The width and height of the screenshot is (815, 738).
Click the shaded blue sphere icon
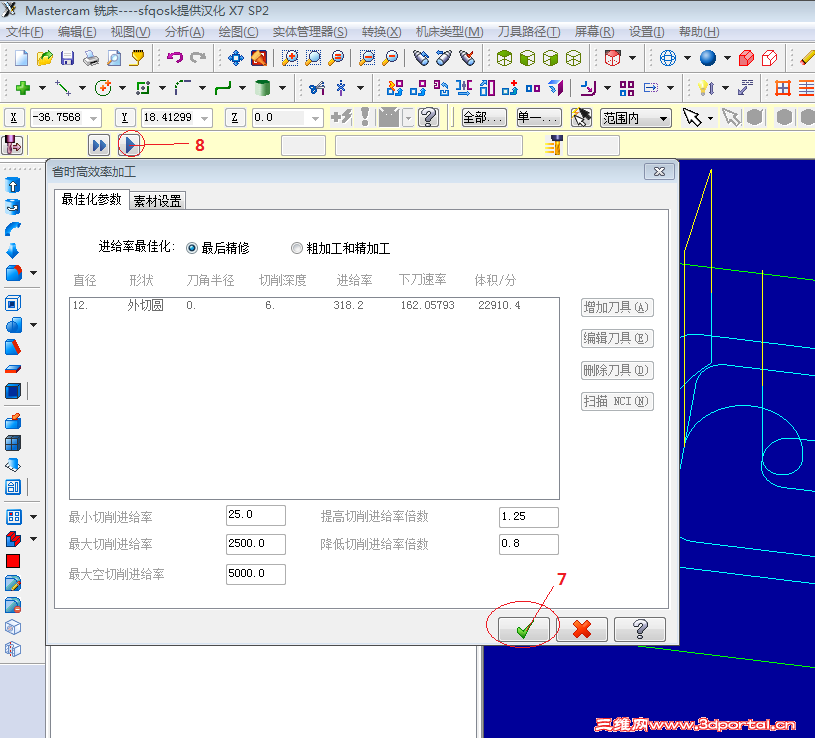(708, 58)
